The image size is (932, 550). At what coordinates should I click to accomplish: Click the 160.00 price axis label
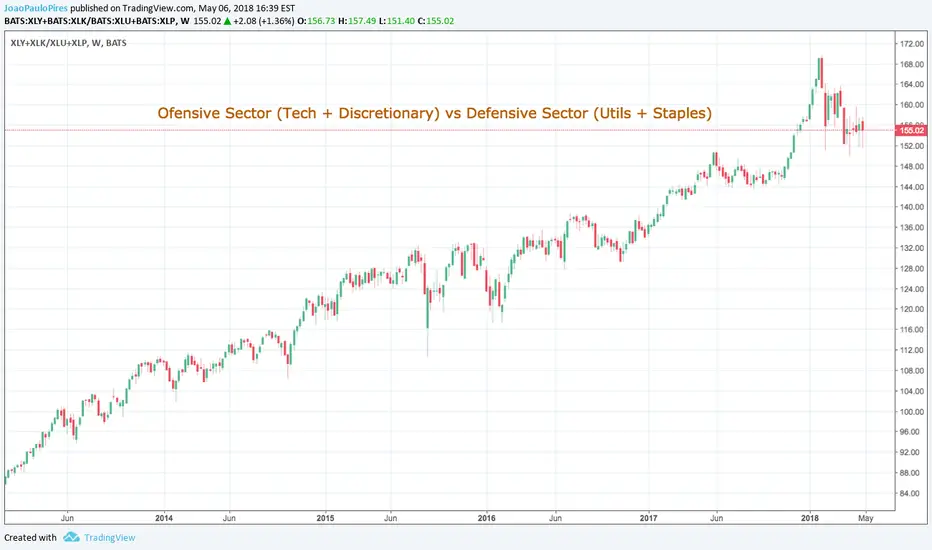click(912, 105)
